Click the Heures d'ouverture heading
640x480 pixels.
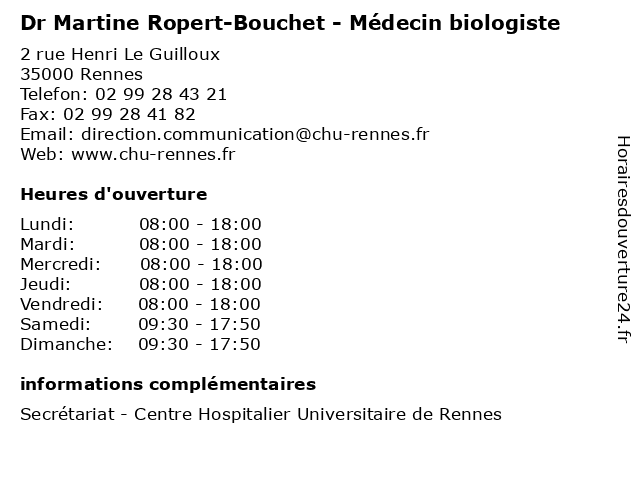pyautogui.click(x=113, y=194)
